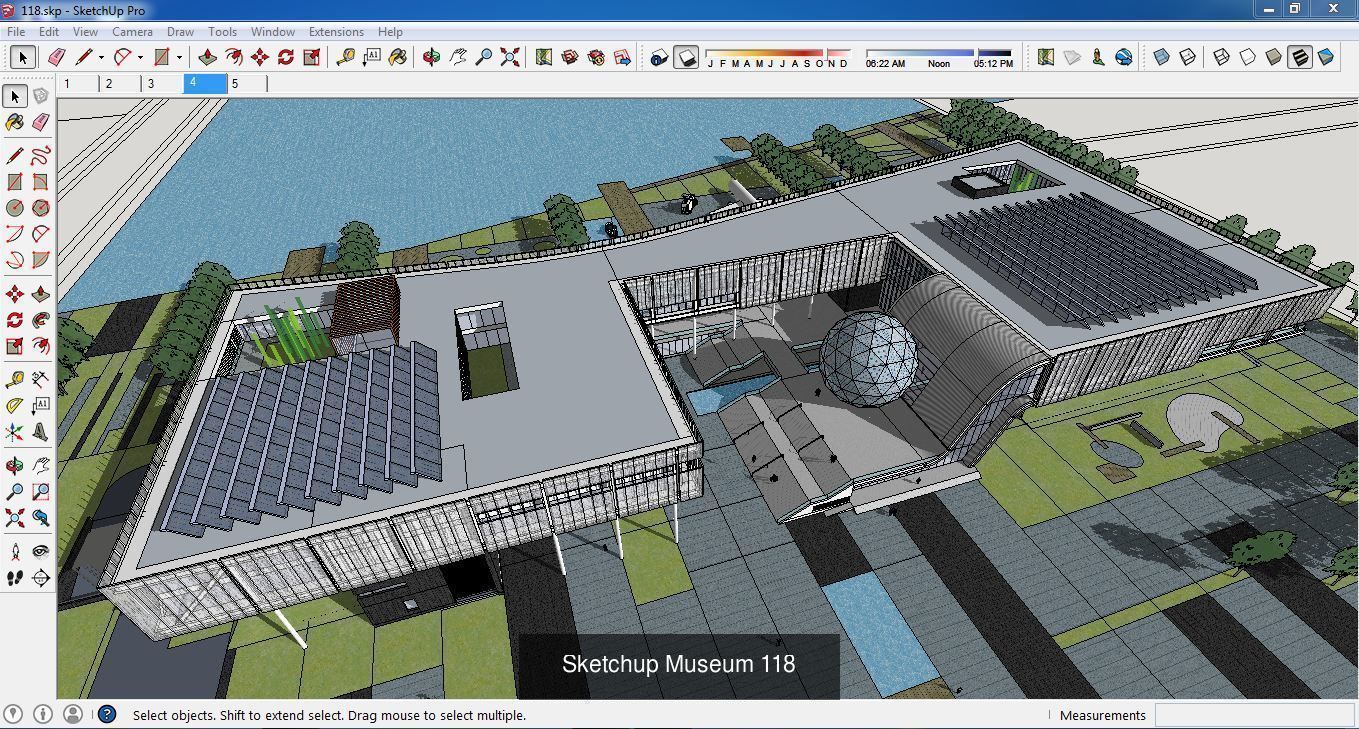Click the sign-in profile icon in the status bar
The image size is (1359, 729).
point(72,714)
